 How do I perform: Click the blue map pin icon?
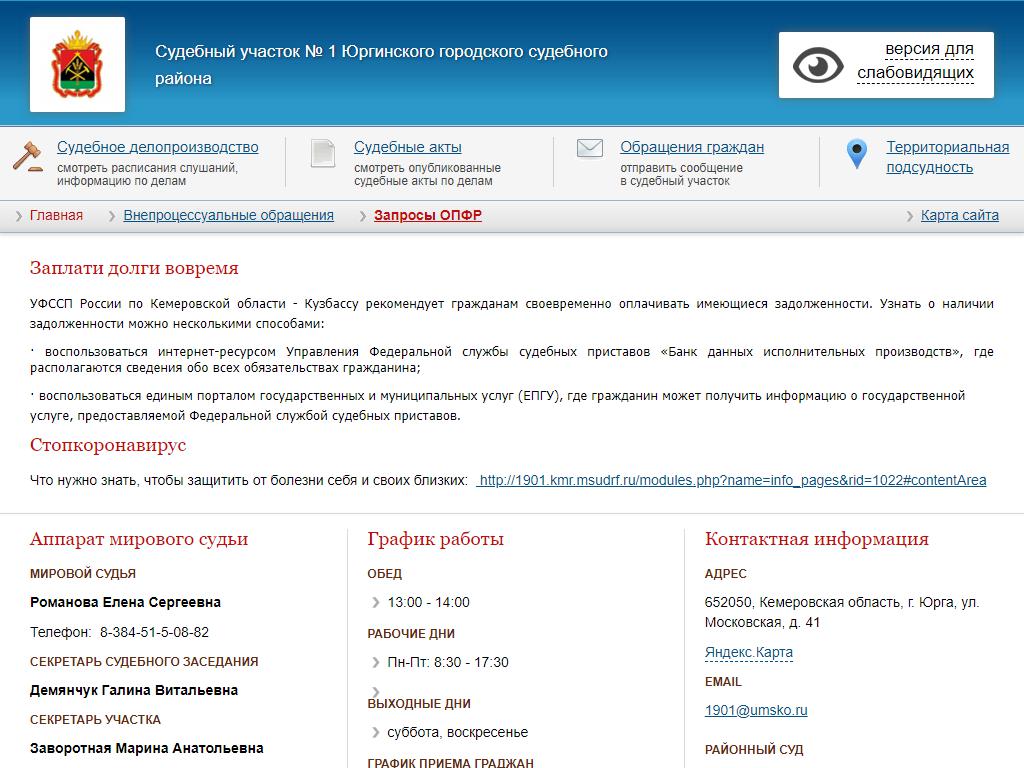pyautogui.click(x=856, y=154)
